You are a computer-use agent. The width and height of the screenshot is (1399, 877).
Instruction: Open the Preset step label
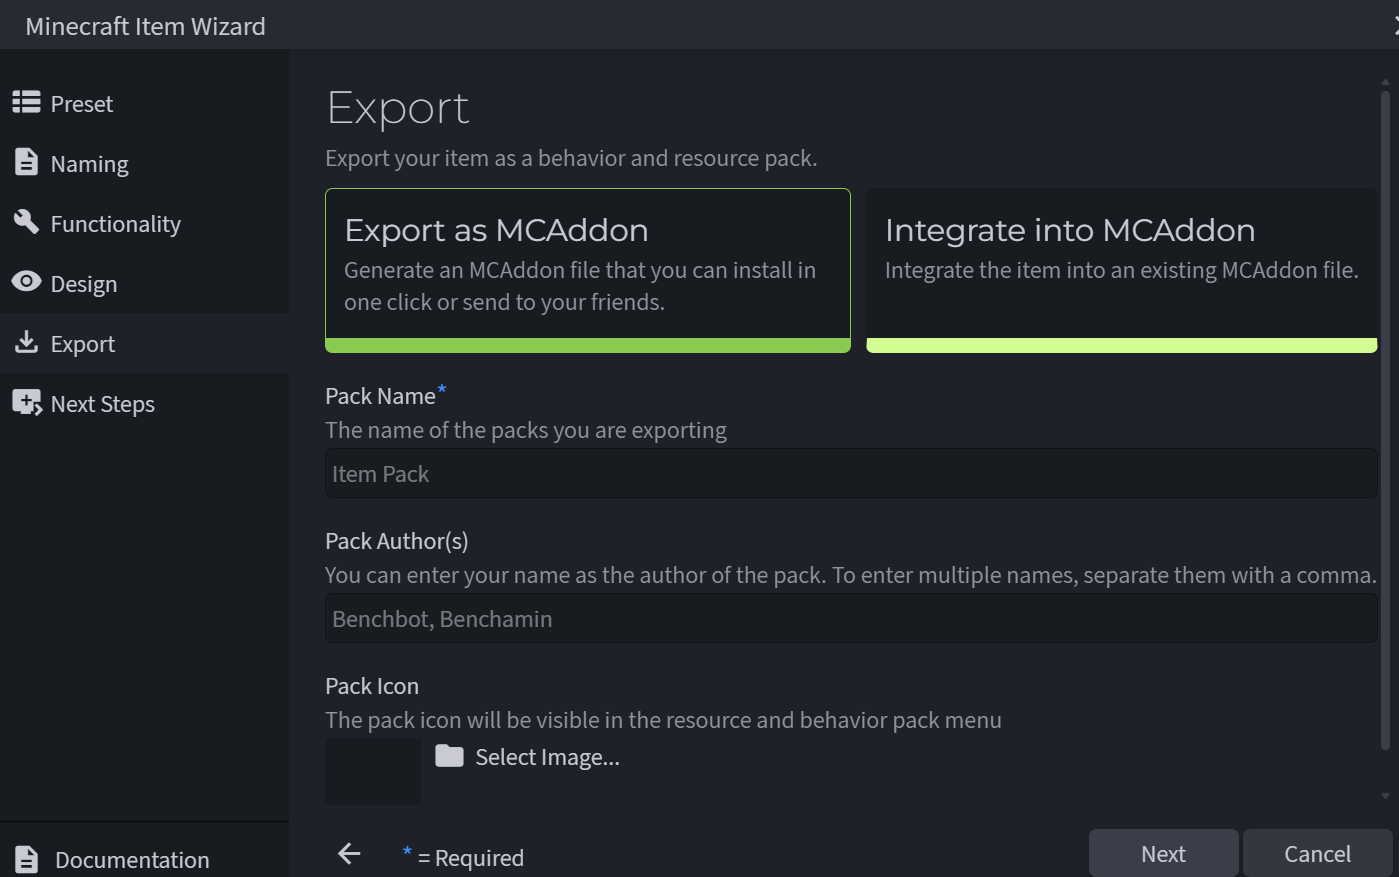click(82, 104)
